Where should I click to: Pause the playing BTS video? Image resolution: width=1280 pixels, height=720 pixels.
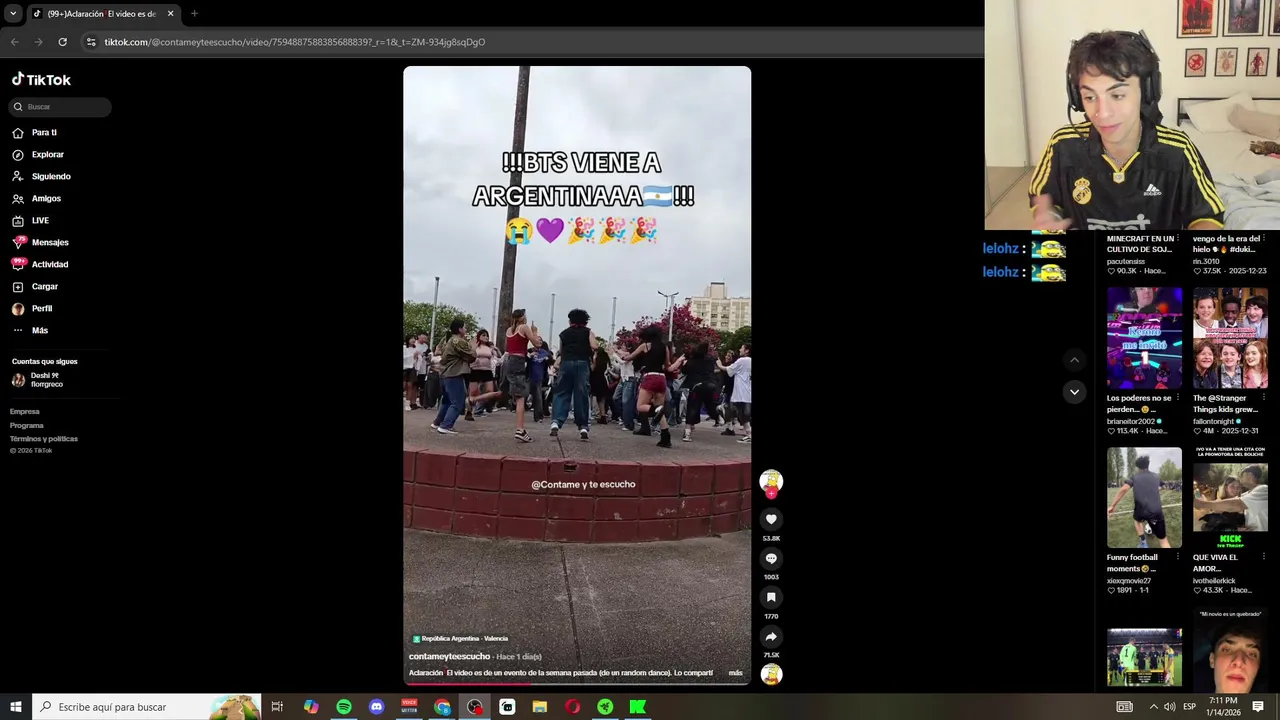pyautogui.click(x=577, y=375)
